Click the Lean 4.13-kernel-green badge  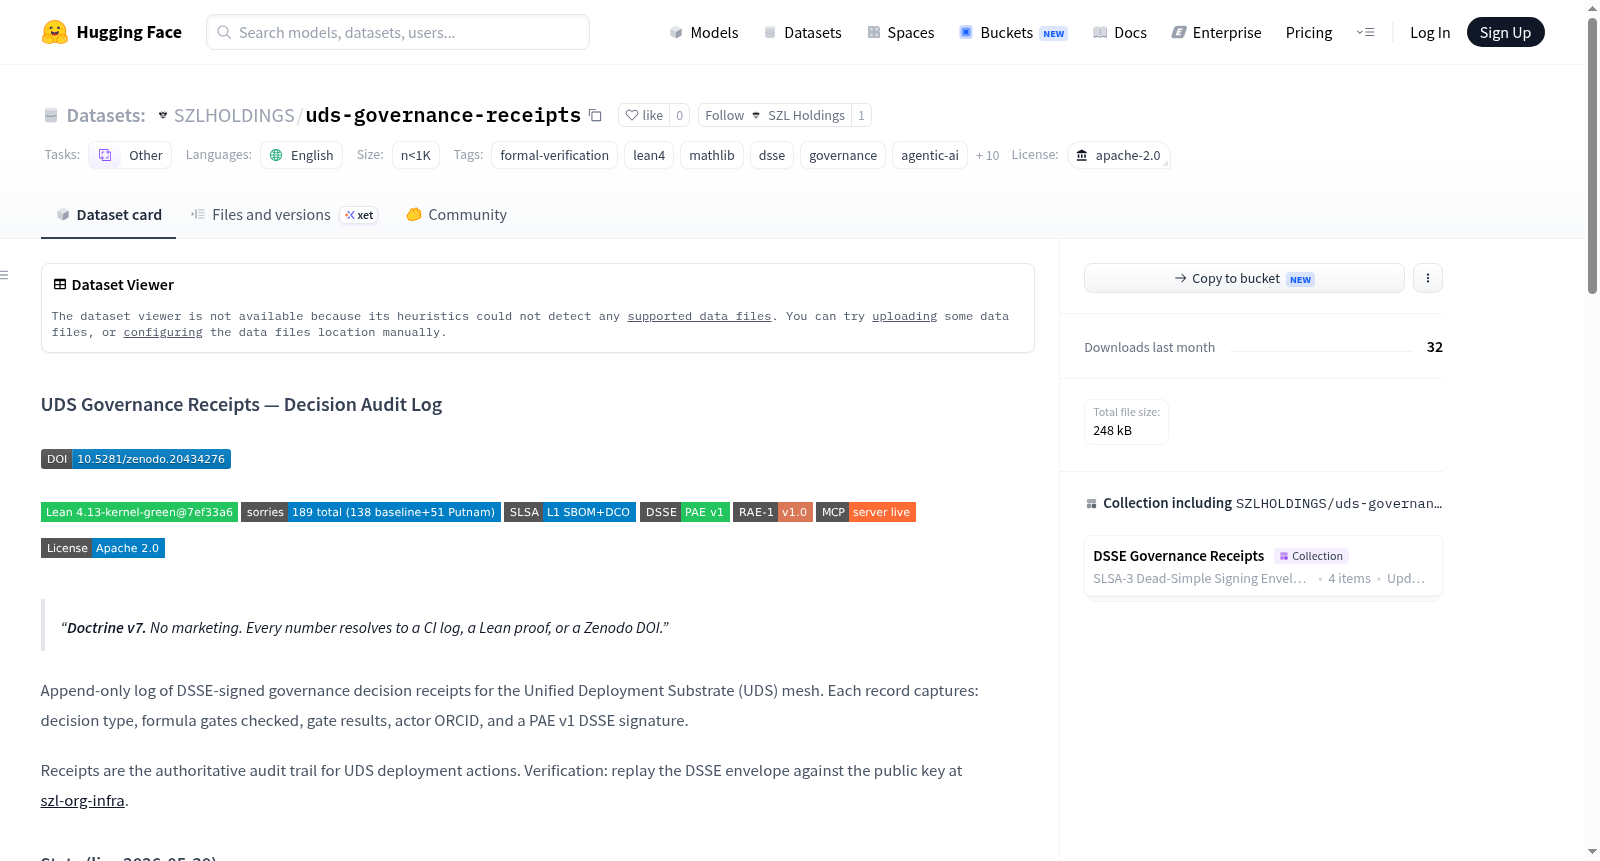pos(139,512)
